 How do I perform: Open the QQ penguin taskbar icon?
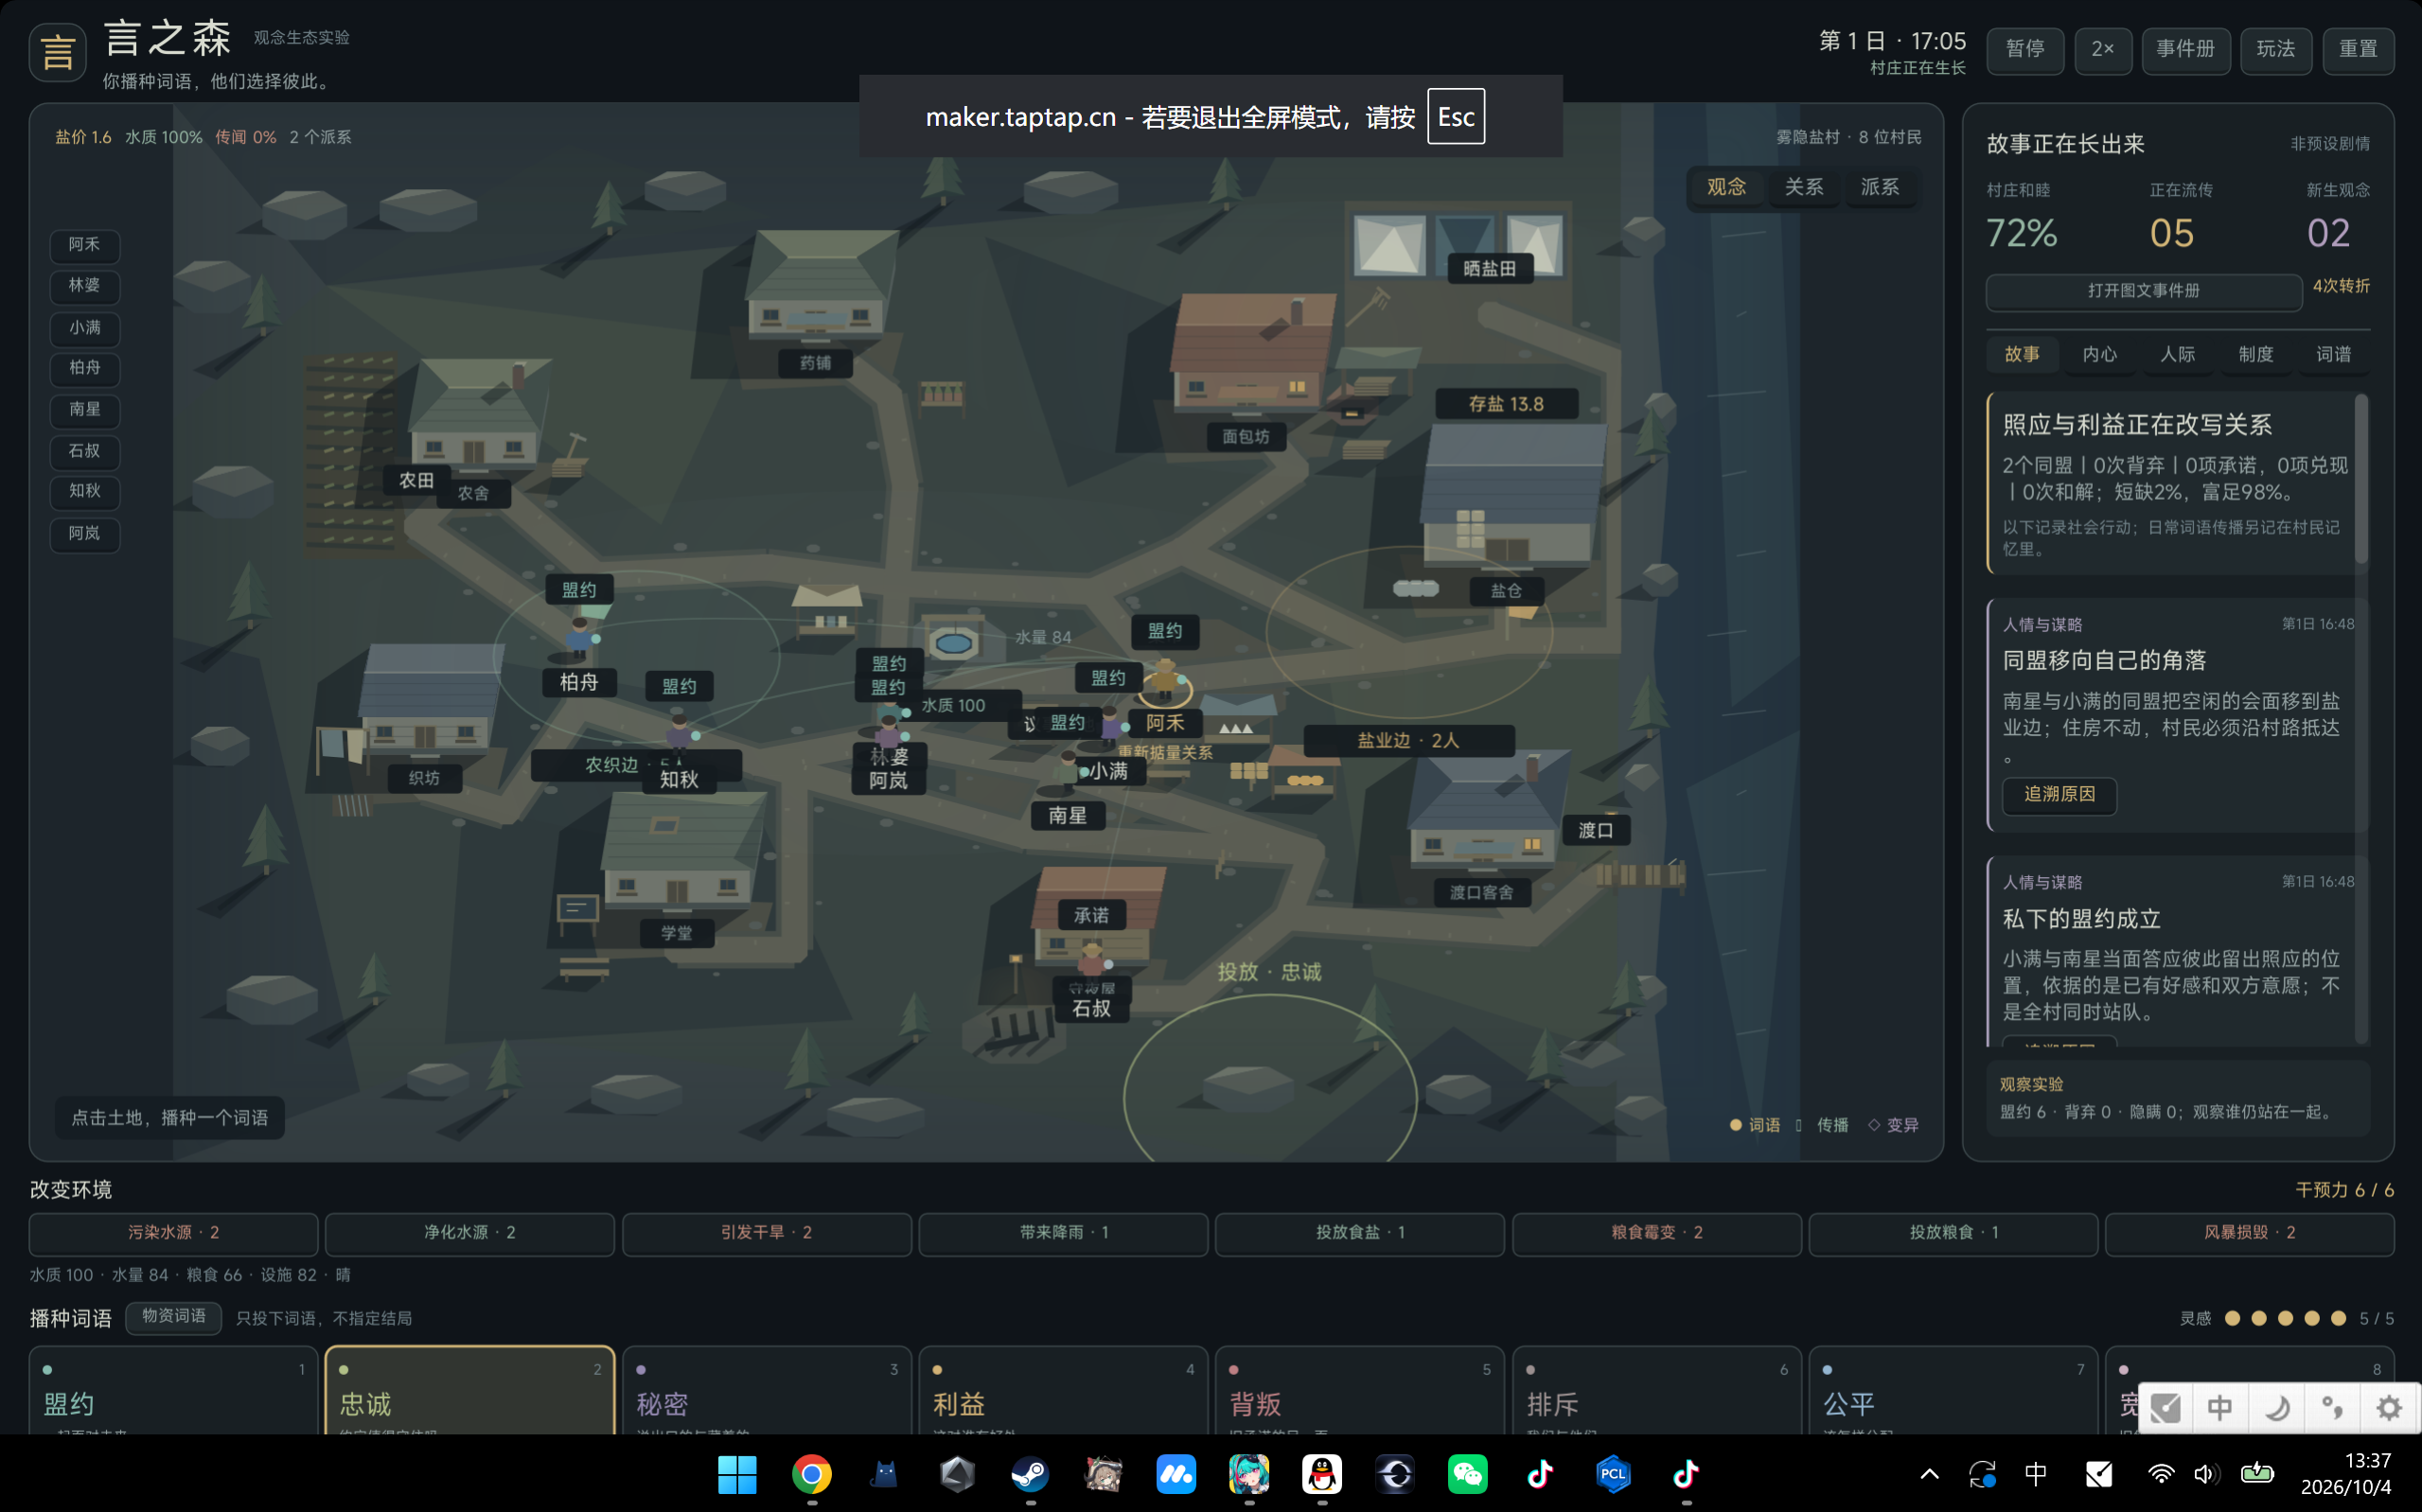[x=1321, y=1474]
